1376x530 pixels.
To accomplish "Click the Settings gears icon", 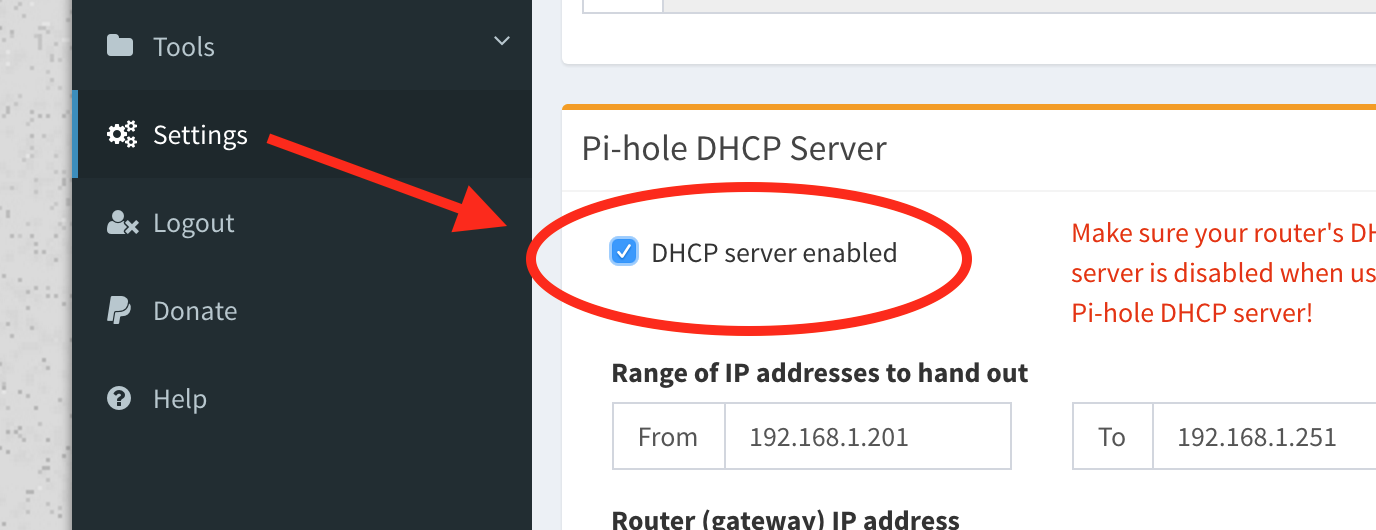I will [122, 135].
